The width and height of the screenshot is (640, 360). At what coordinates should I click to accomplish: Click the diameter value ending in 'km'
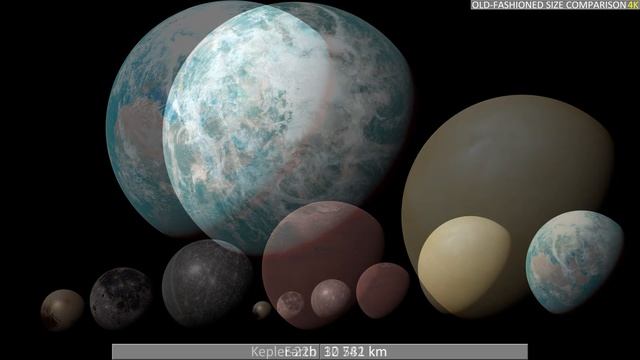point(355,352)
